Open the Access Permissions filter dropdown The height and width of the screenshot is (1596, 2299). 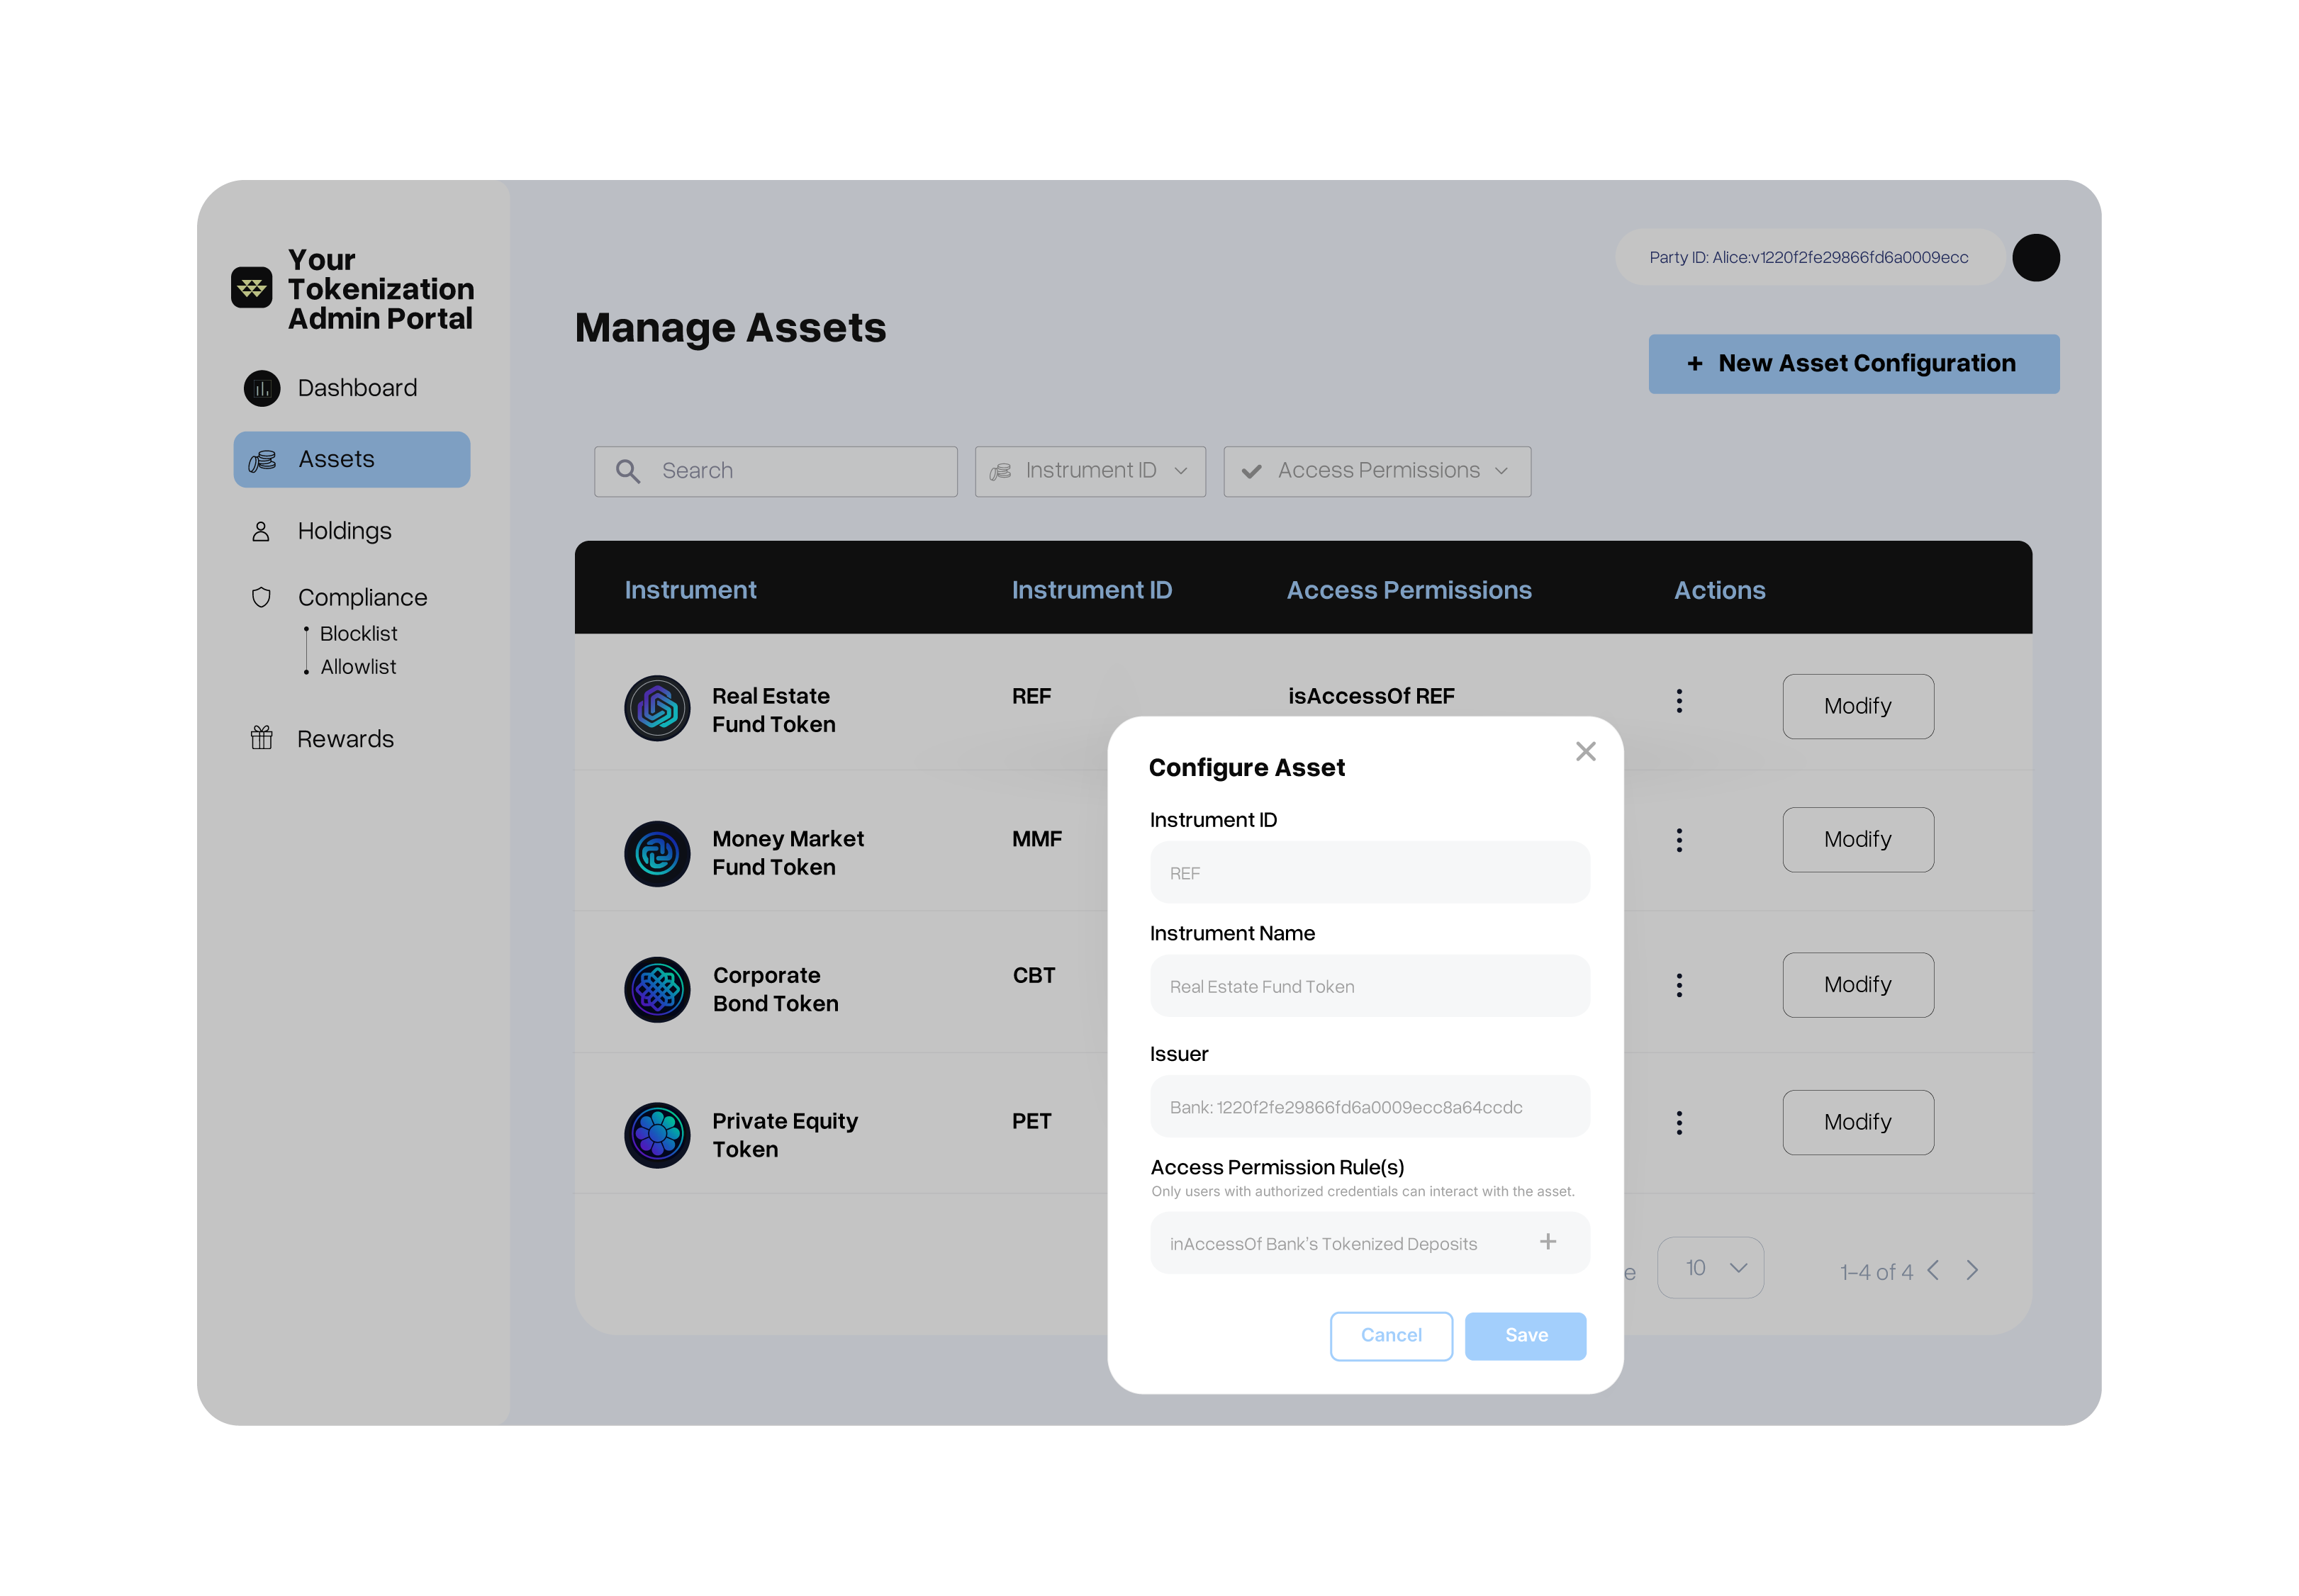point(1377,471)
